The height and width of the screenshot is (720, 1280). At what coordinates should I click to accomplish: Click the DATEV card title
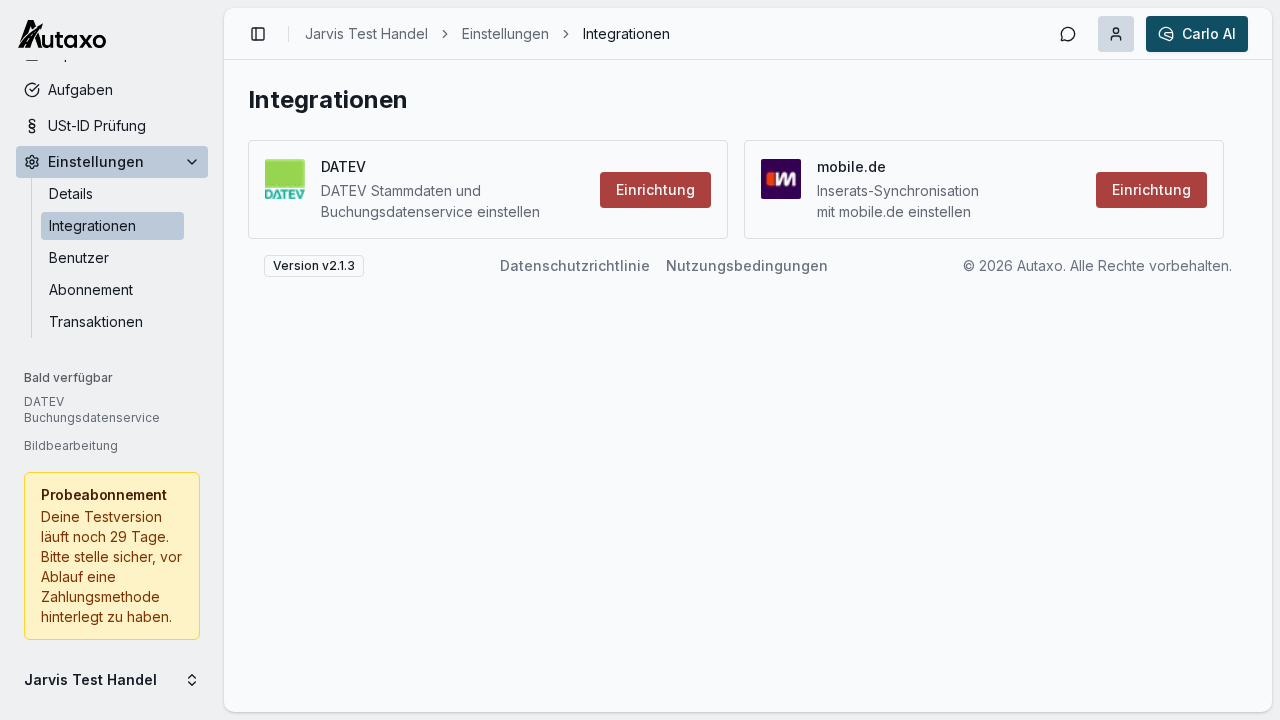tap(343, 167)
